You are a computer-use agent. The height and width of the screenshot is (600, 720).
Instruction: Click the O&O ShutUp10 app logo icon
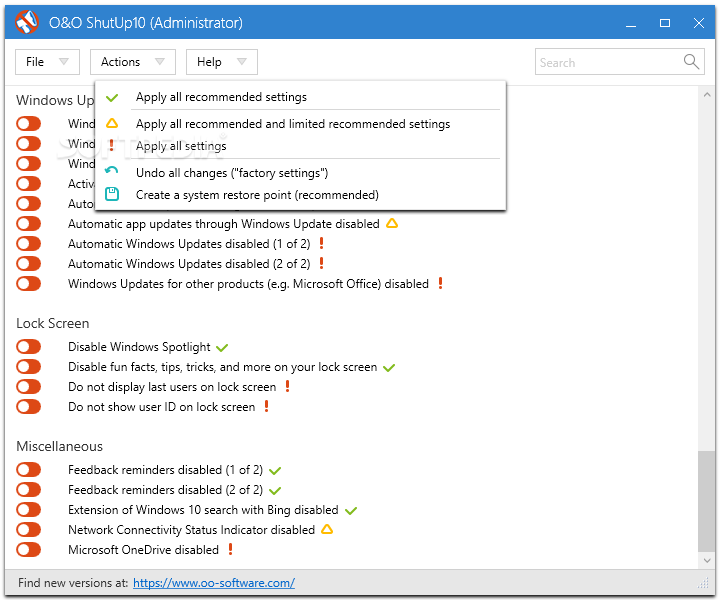(x=27, y=22)
